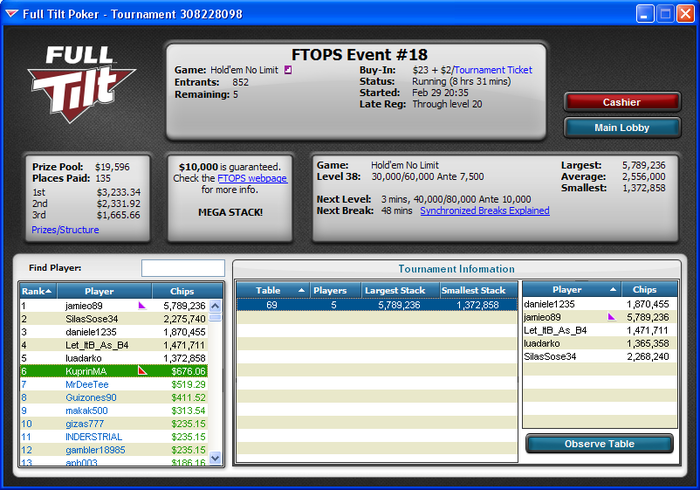Open the Cashier
The height and width of the screenshot is (490, 700).
621,102
